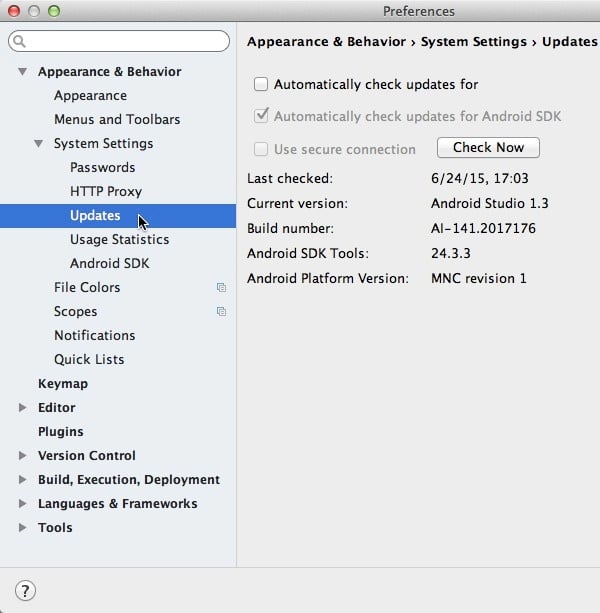Select the Tools category label

coord(55,527)
